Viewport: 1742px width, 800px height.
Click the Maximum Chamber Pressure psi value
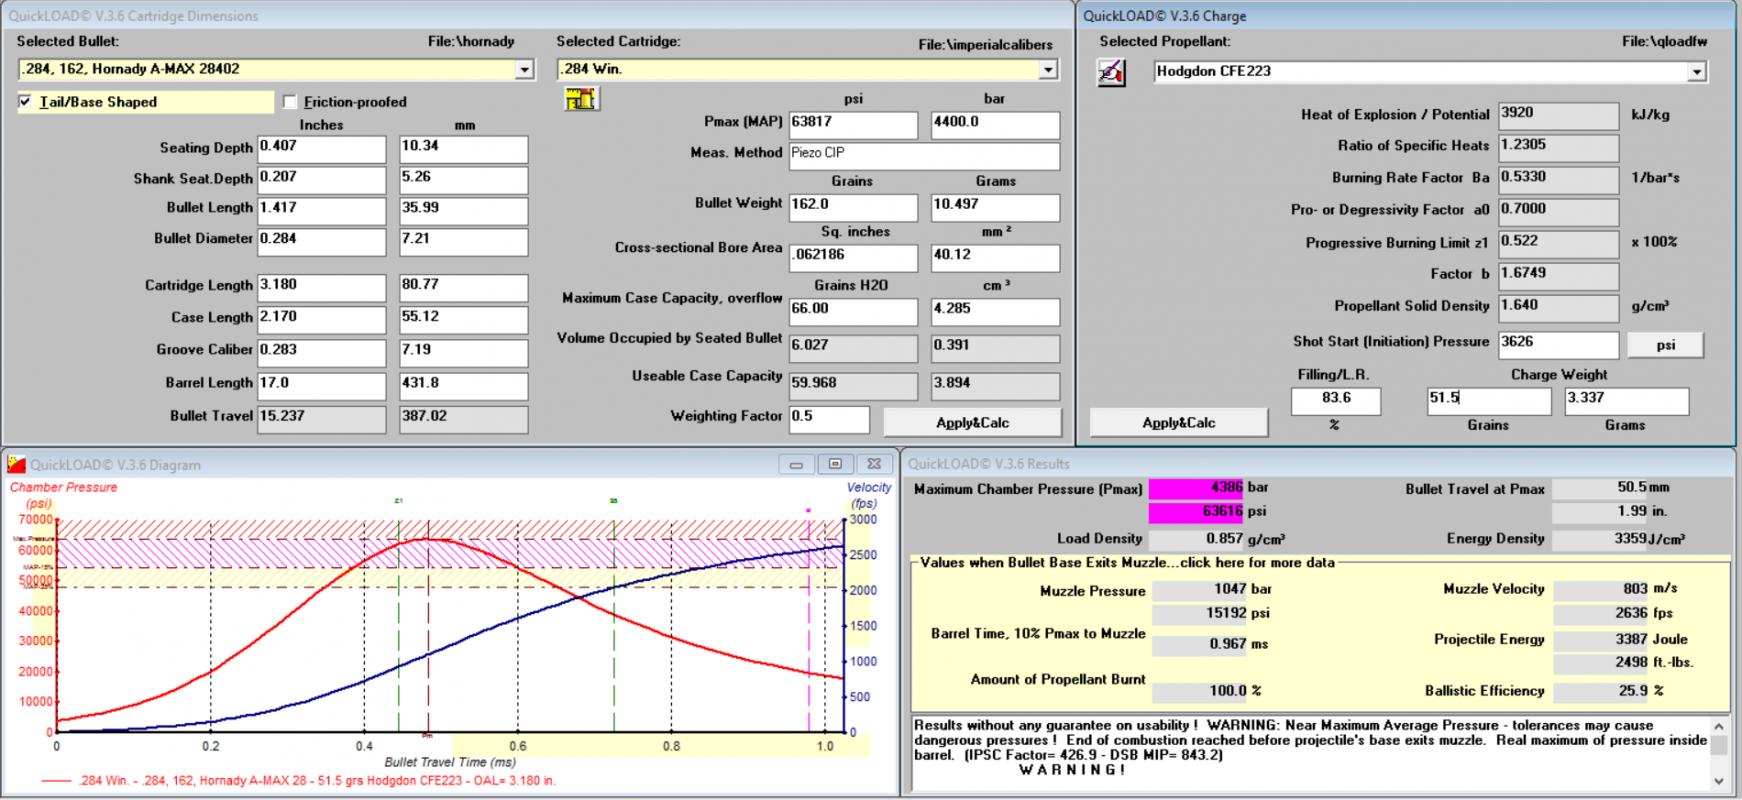click(x=1196, y=512)
